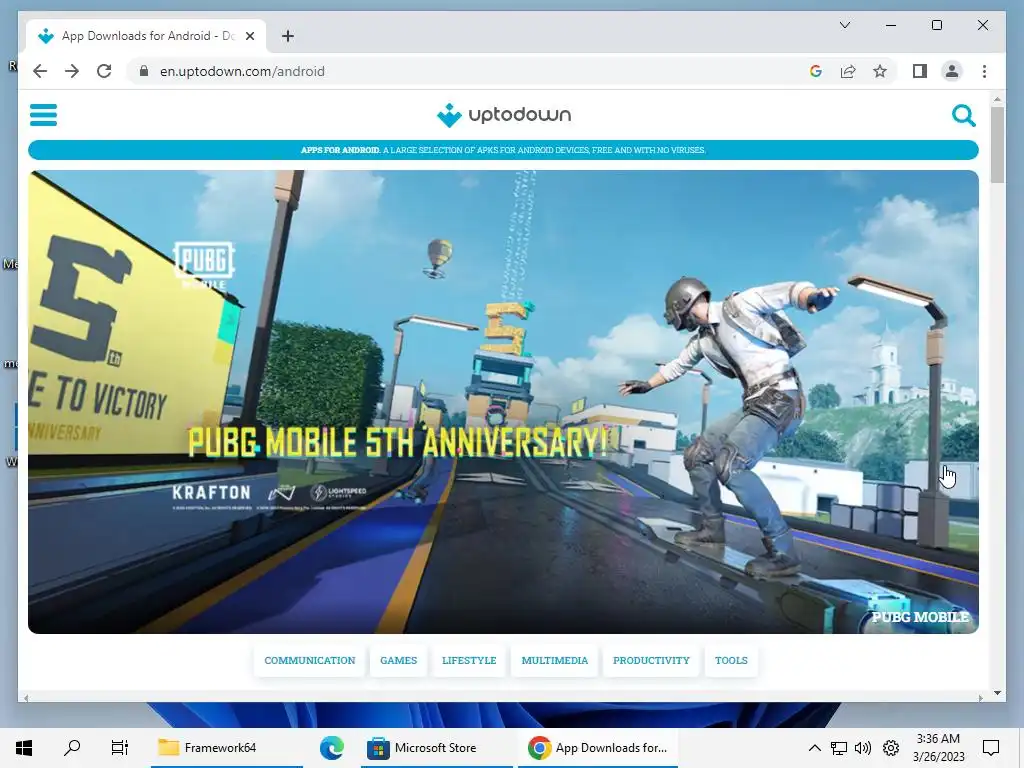Open the PUBG Mobile anniversary banner
The image size is (1024, 768).
(504, 402)
